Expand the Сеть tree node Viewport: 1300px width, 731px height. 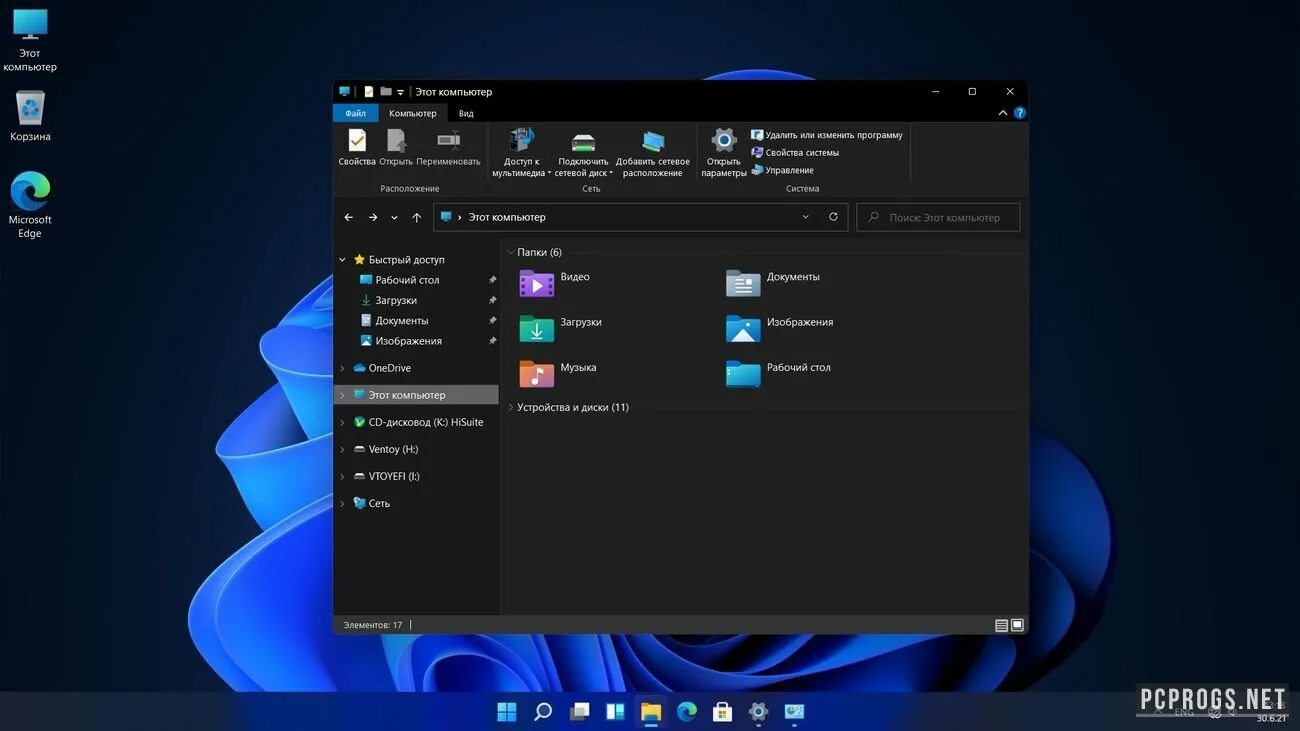tap(343, 503)
